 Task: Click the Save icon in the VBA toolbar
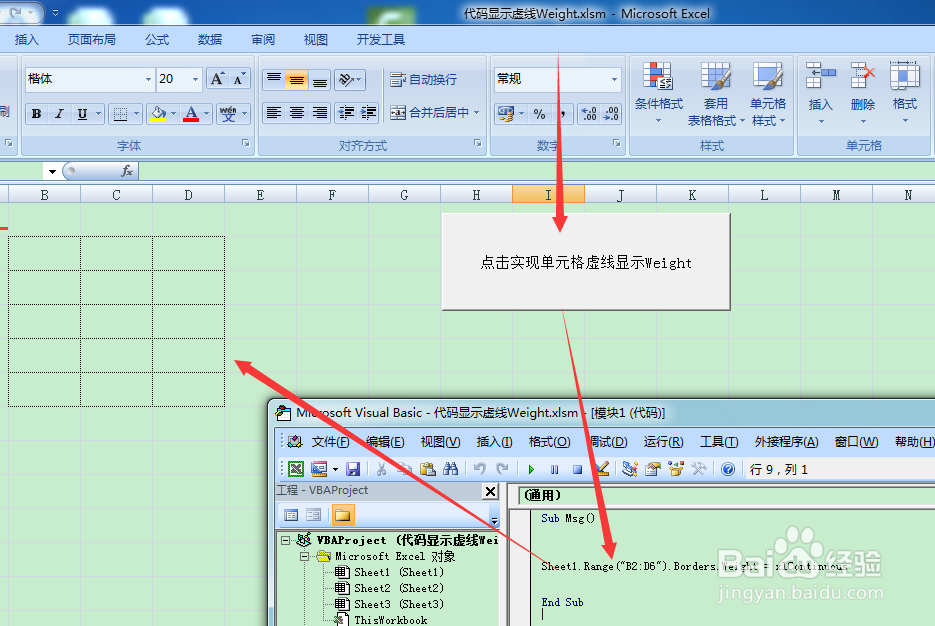pyautogui.click(x=353, y=468)
